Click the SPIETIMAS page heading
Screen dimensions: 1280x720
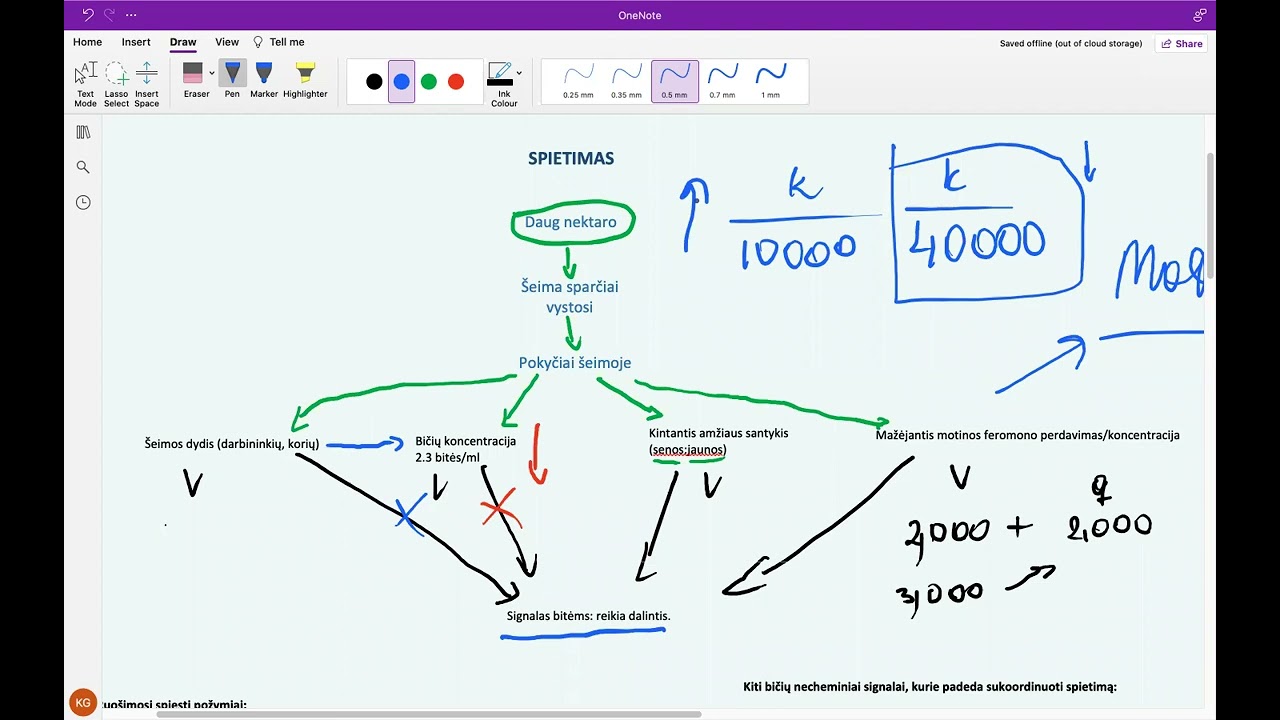tap(571, 158)
